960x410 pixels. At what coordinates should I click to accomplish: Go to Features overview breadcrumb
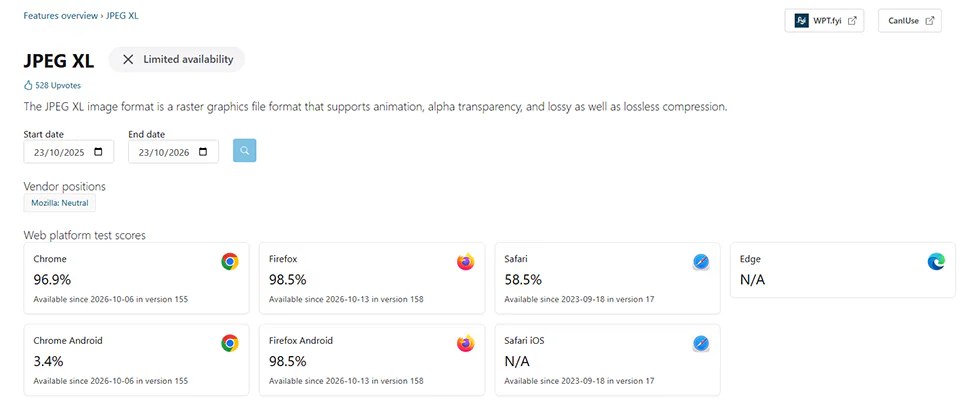61,16
